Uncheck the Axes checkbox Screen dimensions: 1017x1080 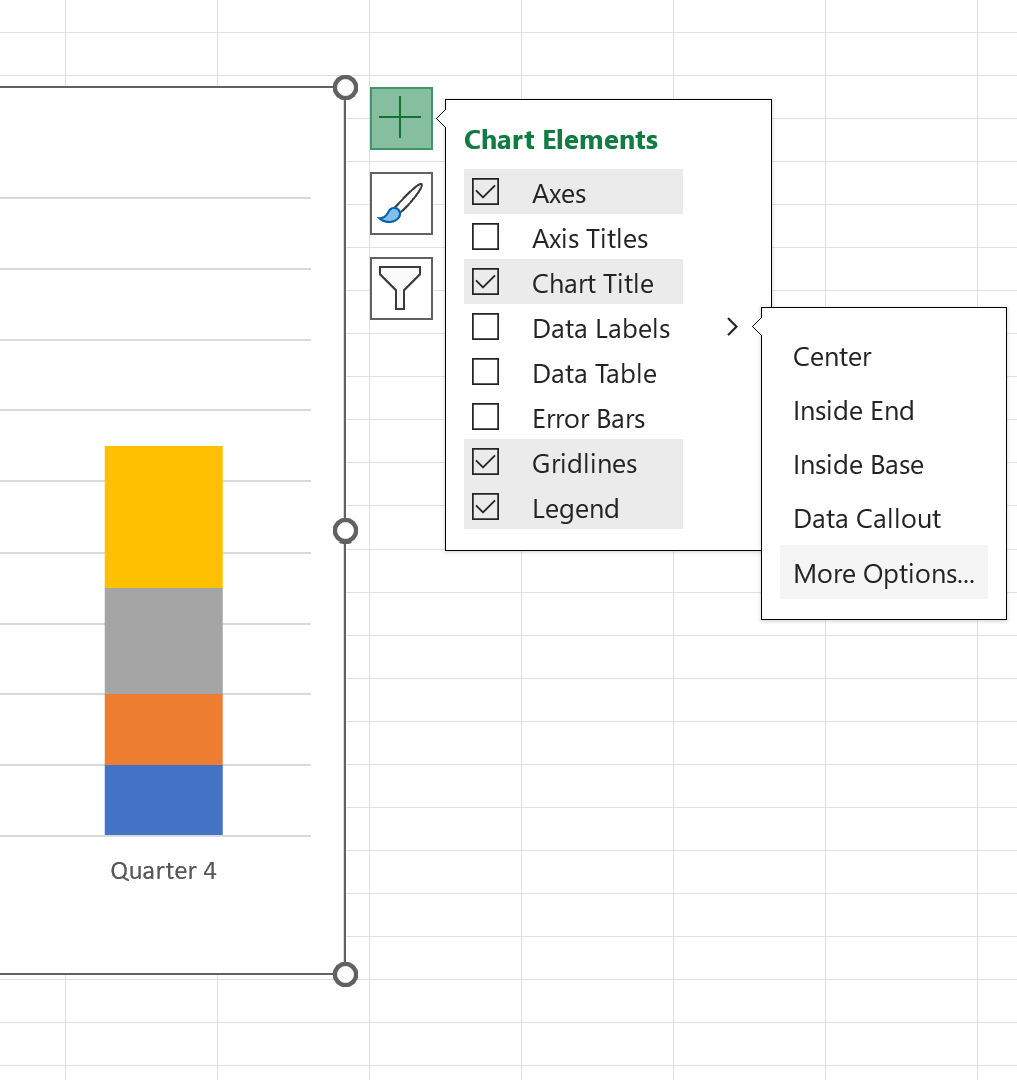point(485,191)
